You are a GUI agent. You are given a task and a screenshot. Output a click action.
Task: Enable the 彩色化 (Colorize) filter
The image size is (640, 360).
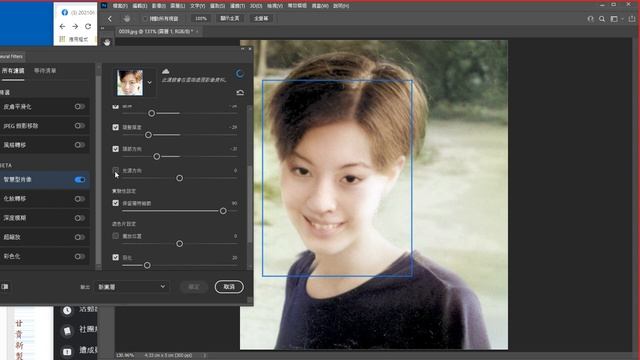(x=80, y=256)
